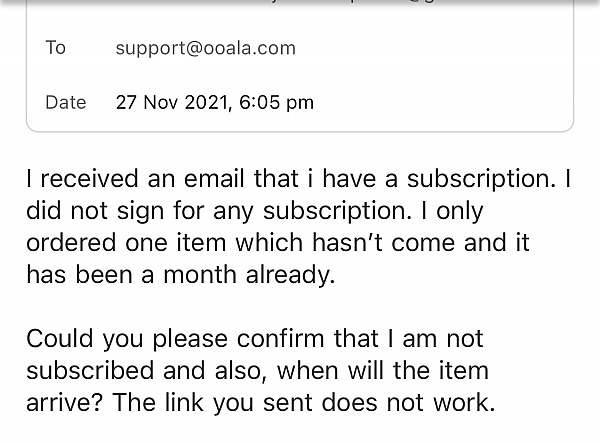Tap the time '6:05 pm' in Date row
This screenshot has width=600, height=443.
coord(277,103)
